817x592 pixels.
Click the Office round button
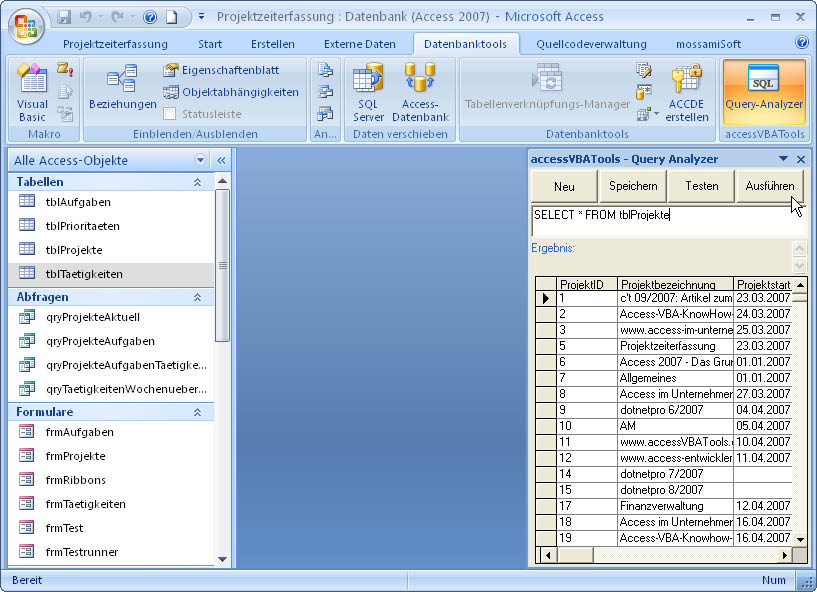click(27, 25)
